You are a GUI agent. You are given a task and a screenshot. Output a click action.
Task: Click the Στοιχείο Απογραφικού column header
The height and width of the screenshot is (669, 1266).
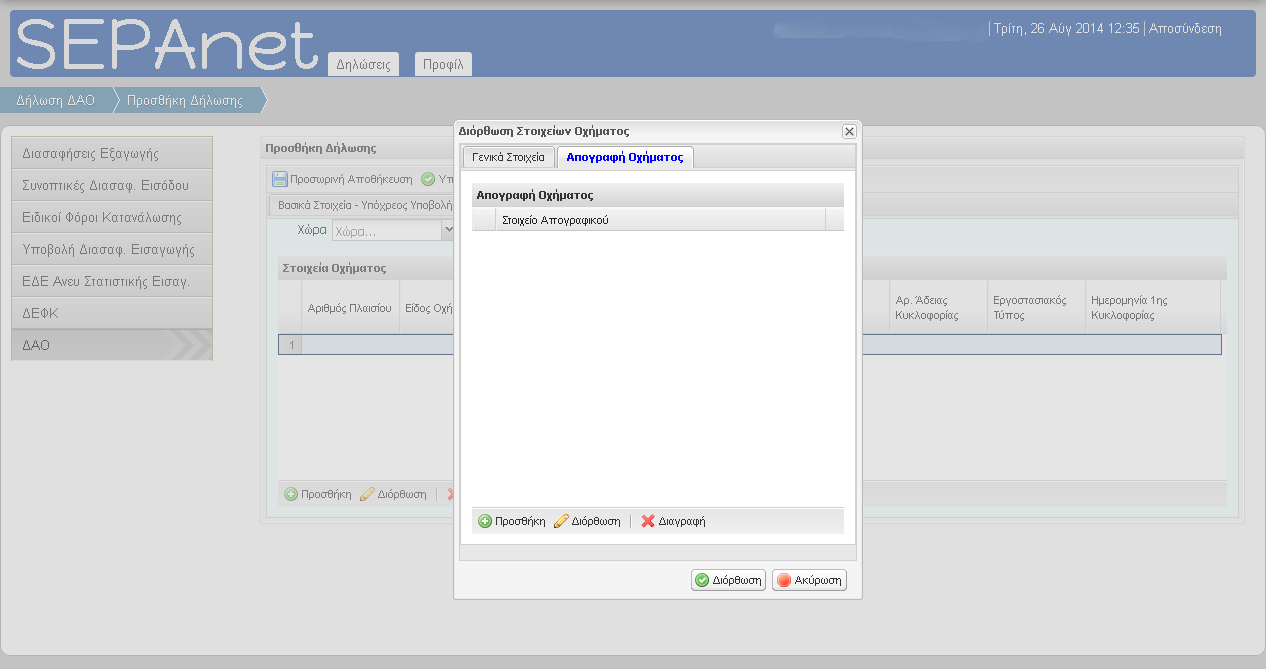660,219
